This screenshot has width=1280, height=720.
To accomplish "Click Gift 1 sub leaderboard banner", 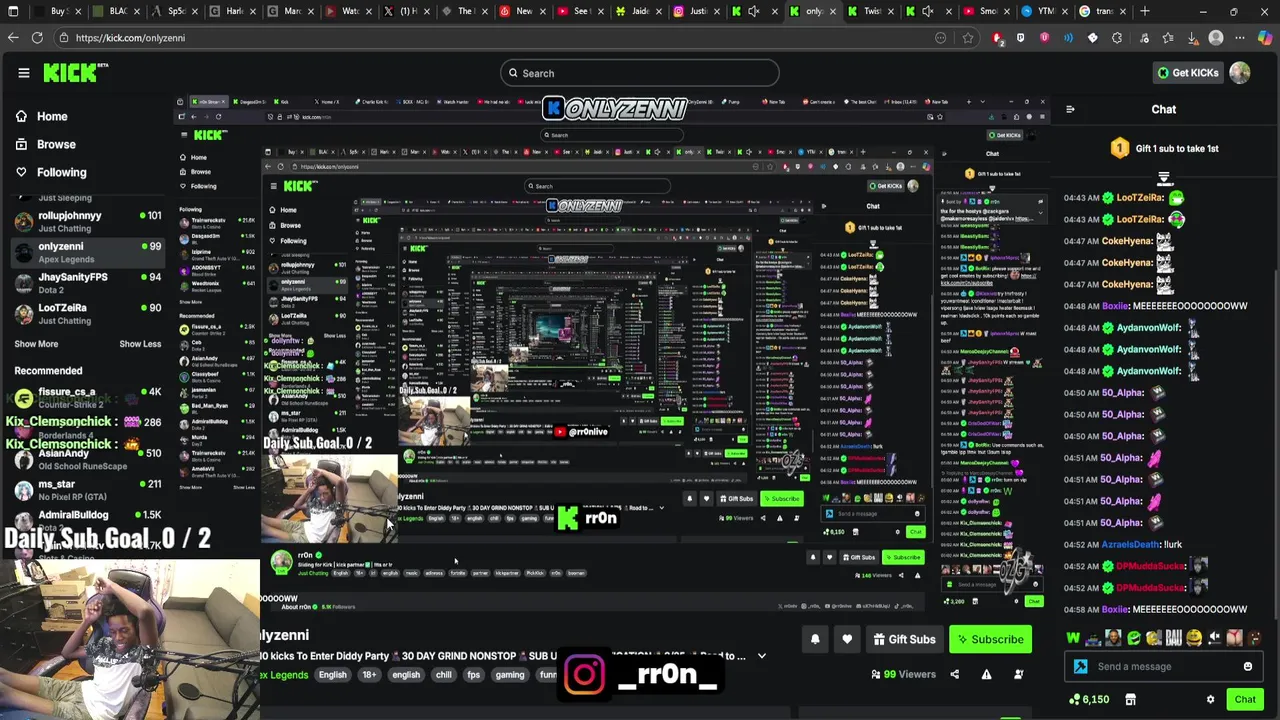I will [x=1164, y=148].
